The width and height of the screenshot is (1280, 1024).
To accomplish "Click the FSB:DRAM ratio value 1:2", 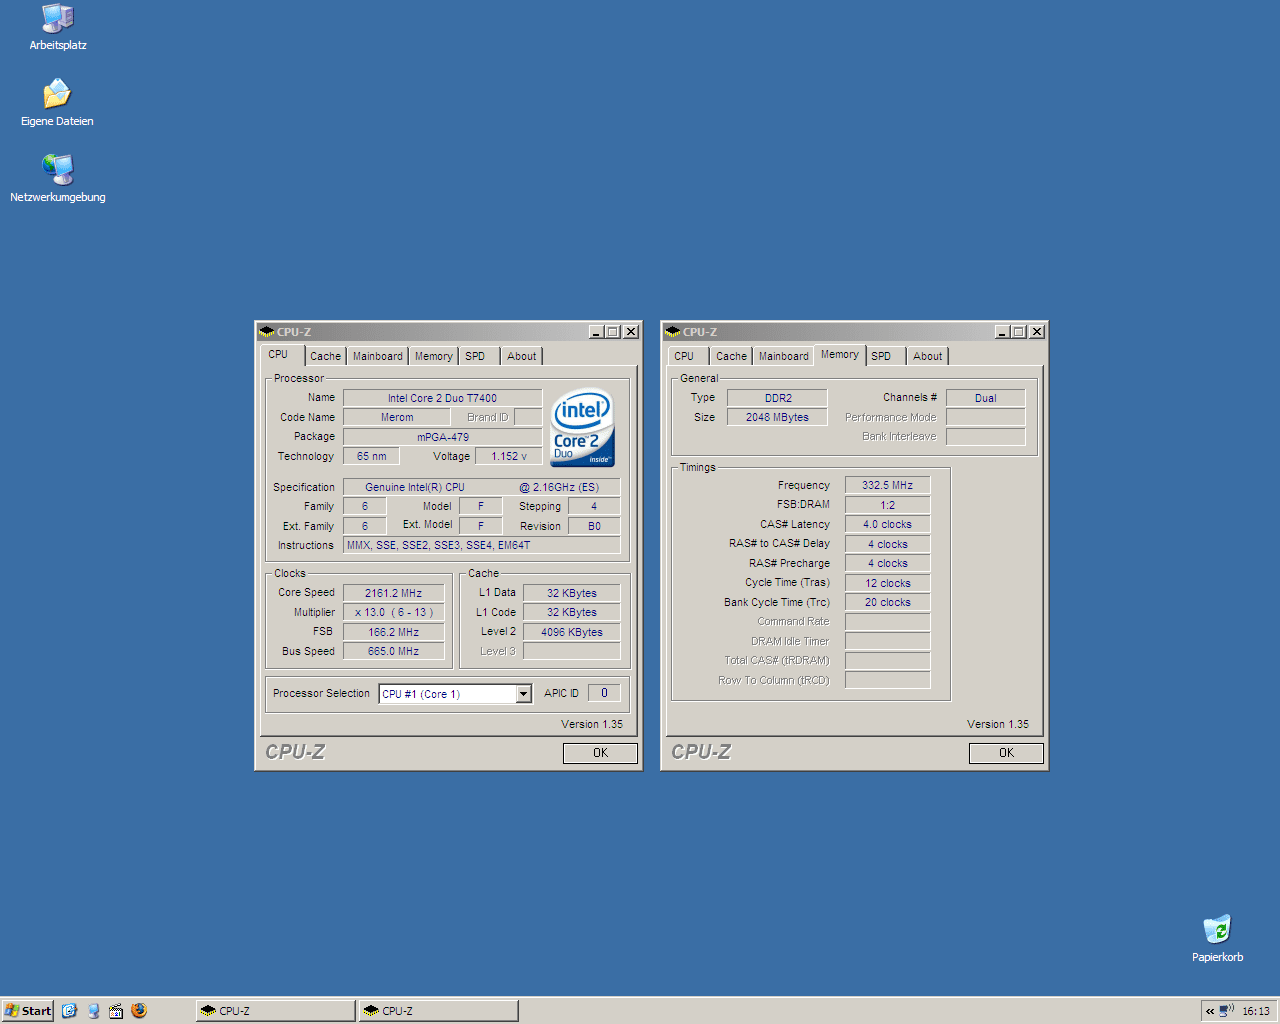I will (887, 505).
